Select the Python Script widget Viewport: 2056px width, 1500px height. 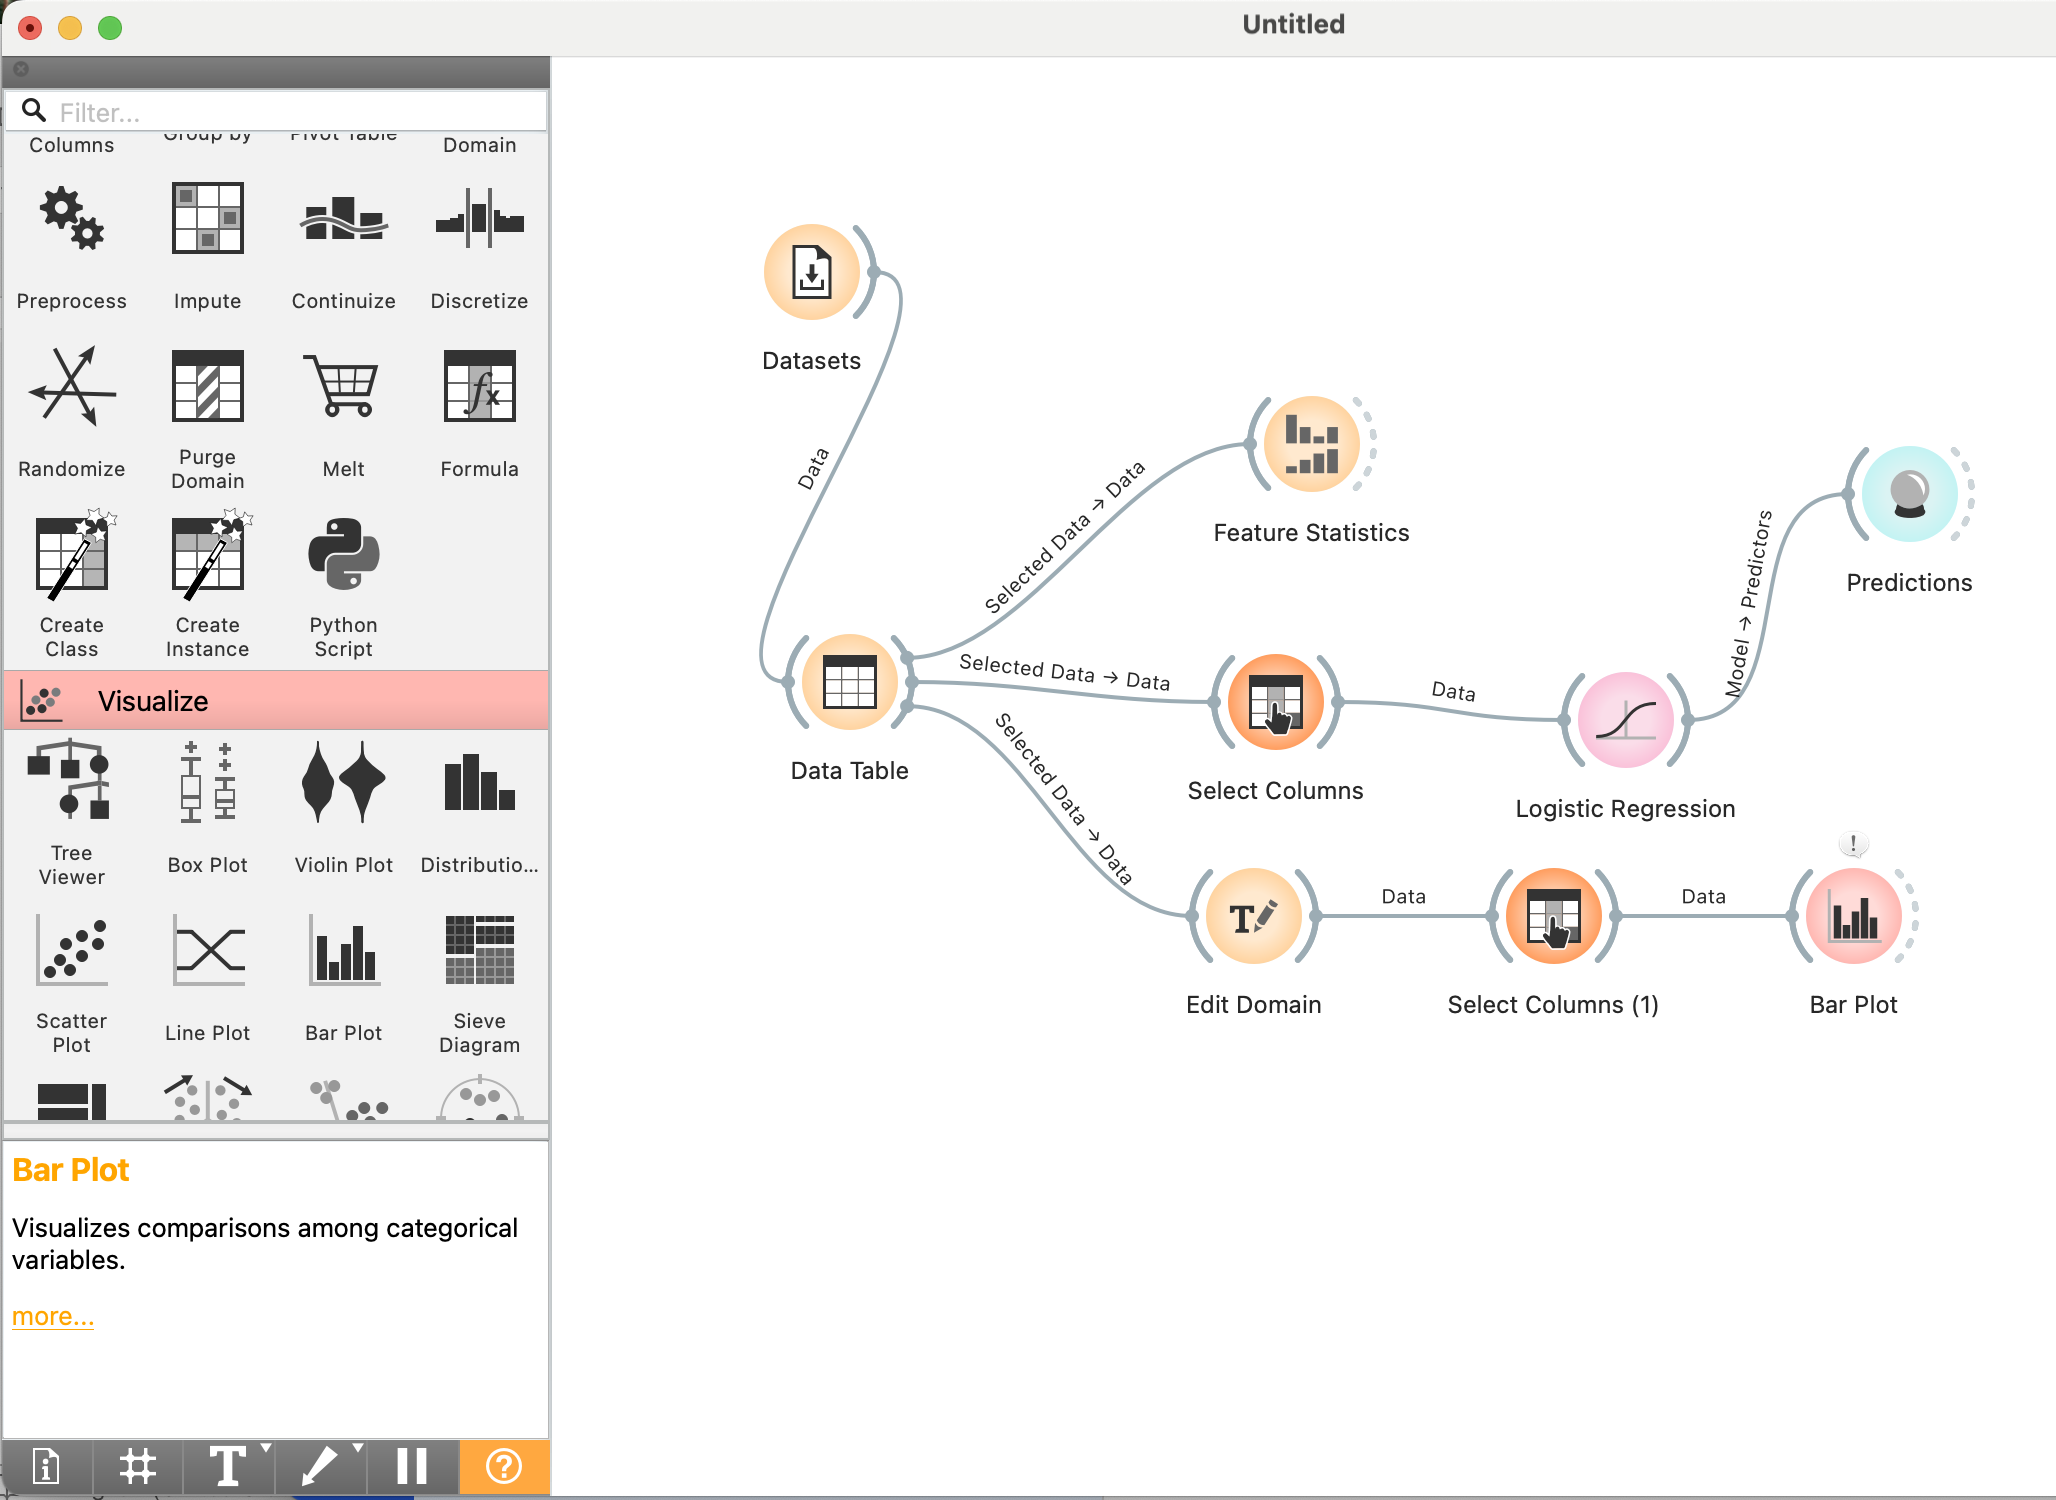click(343, 556)
